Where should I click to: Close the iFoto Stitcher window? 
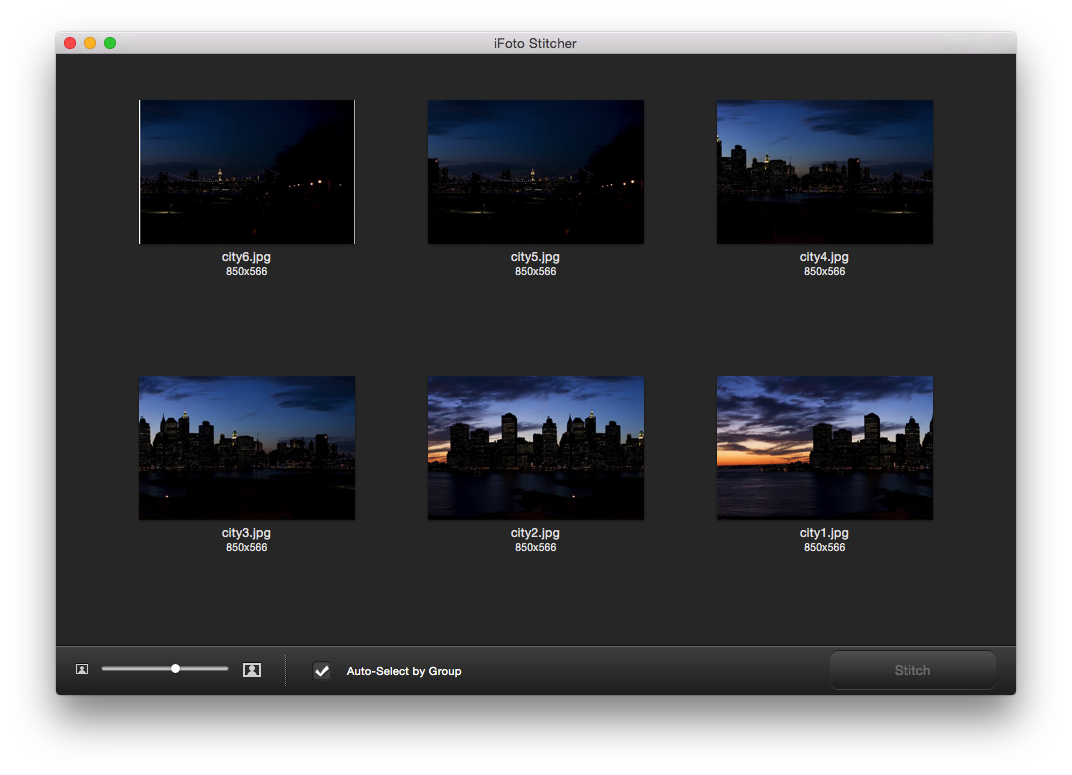pos(70,43)
